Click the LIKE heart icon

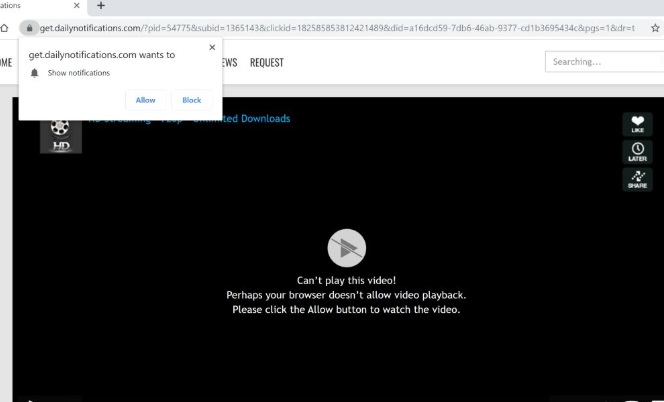pyautogui.click(x=637, y=124)
